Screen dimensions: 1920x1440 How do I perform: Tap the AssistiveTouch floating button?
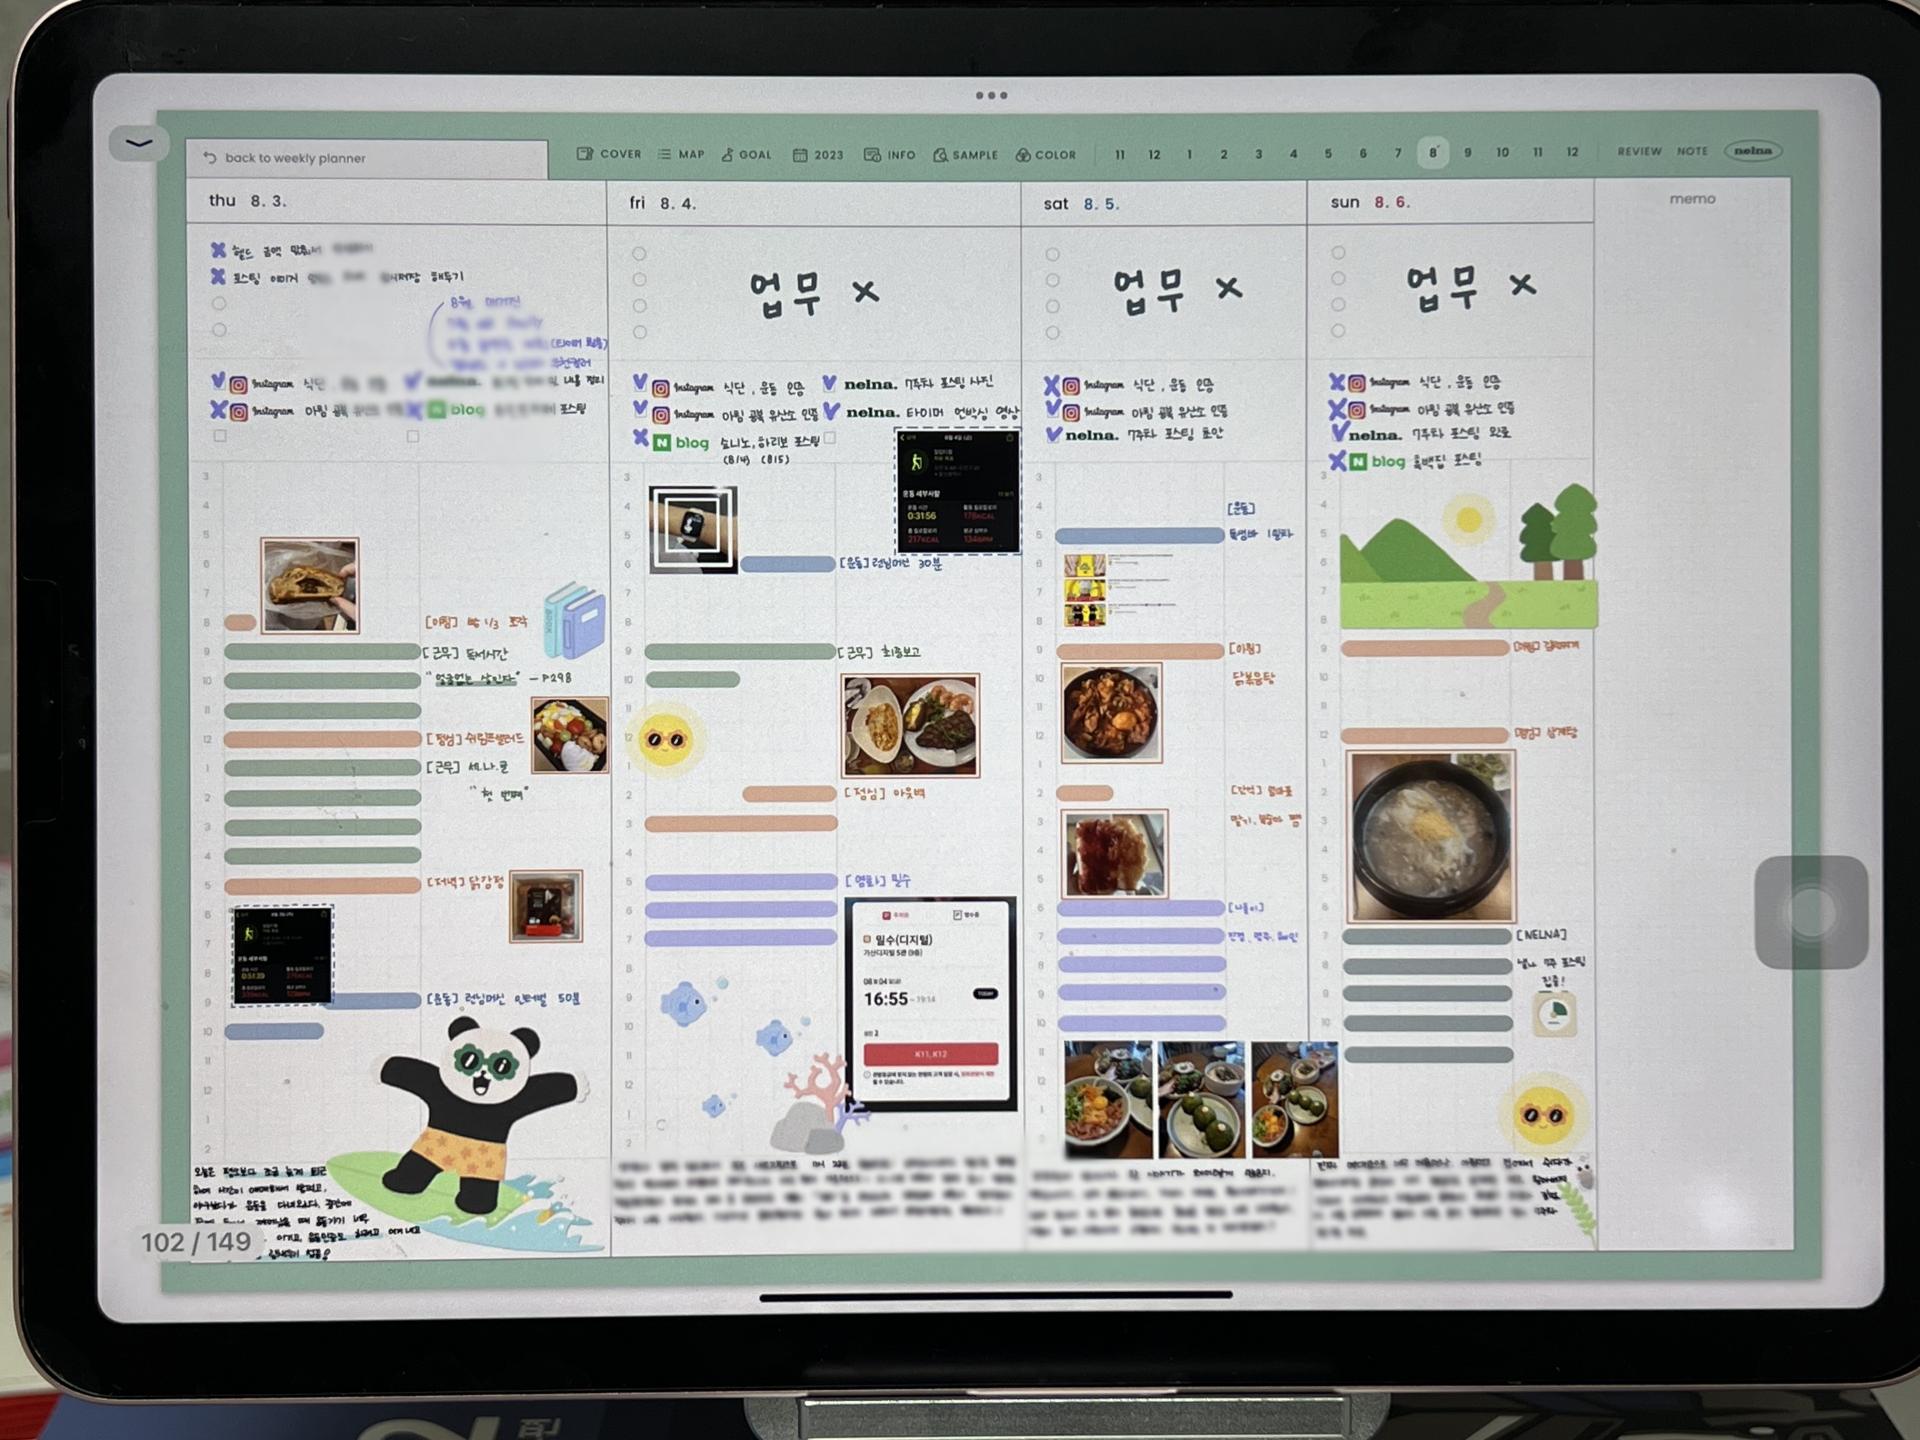pyautogui.click(x=1811, y=912)
